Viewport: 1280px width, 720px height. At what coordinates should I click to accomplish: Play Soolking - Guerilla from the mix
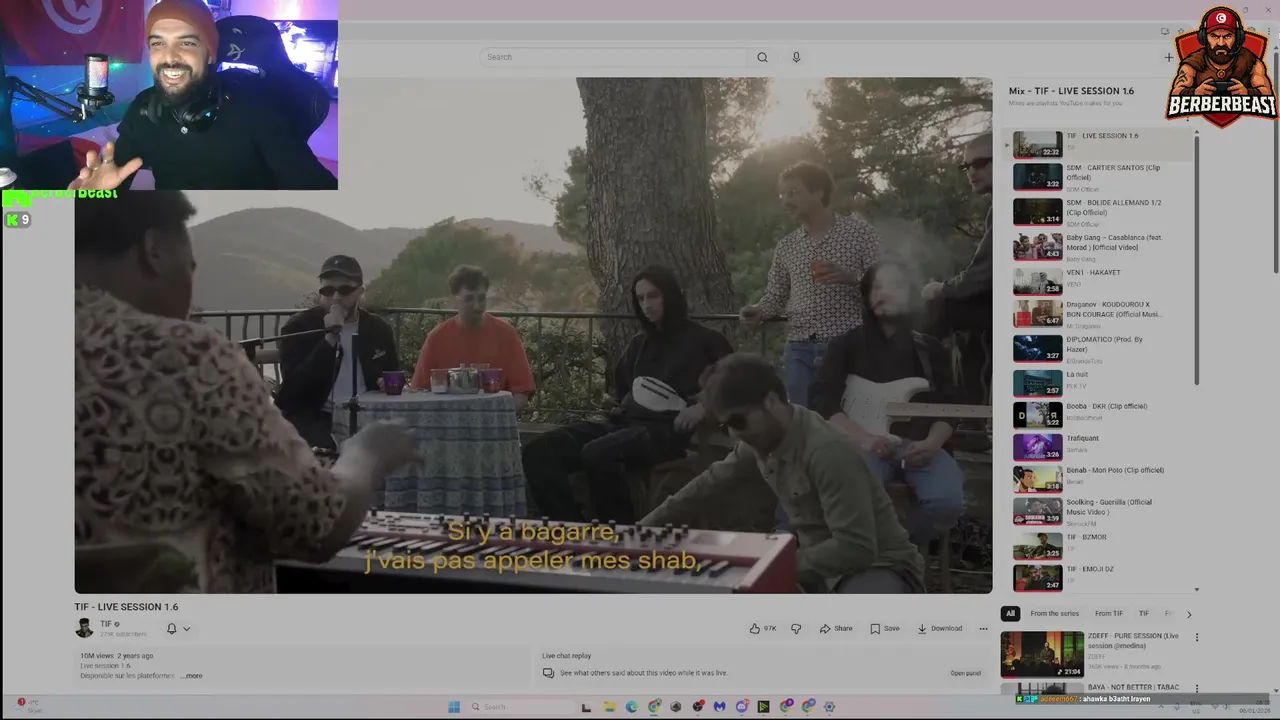(1100, 511)
